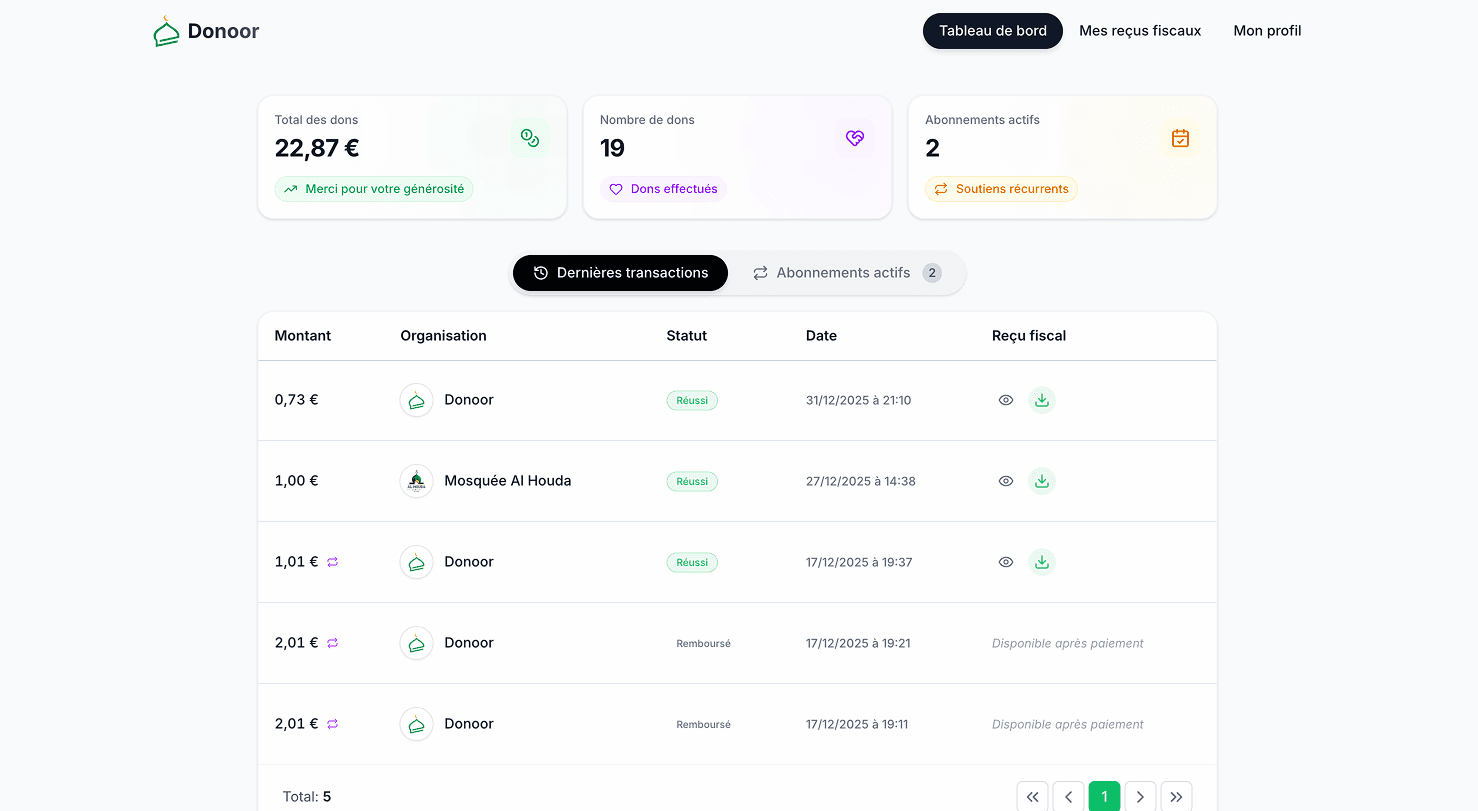Switch to the Abonnements actifs tab

(845, 272)
